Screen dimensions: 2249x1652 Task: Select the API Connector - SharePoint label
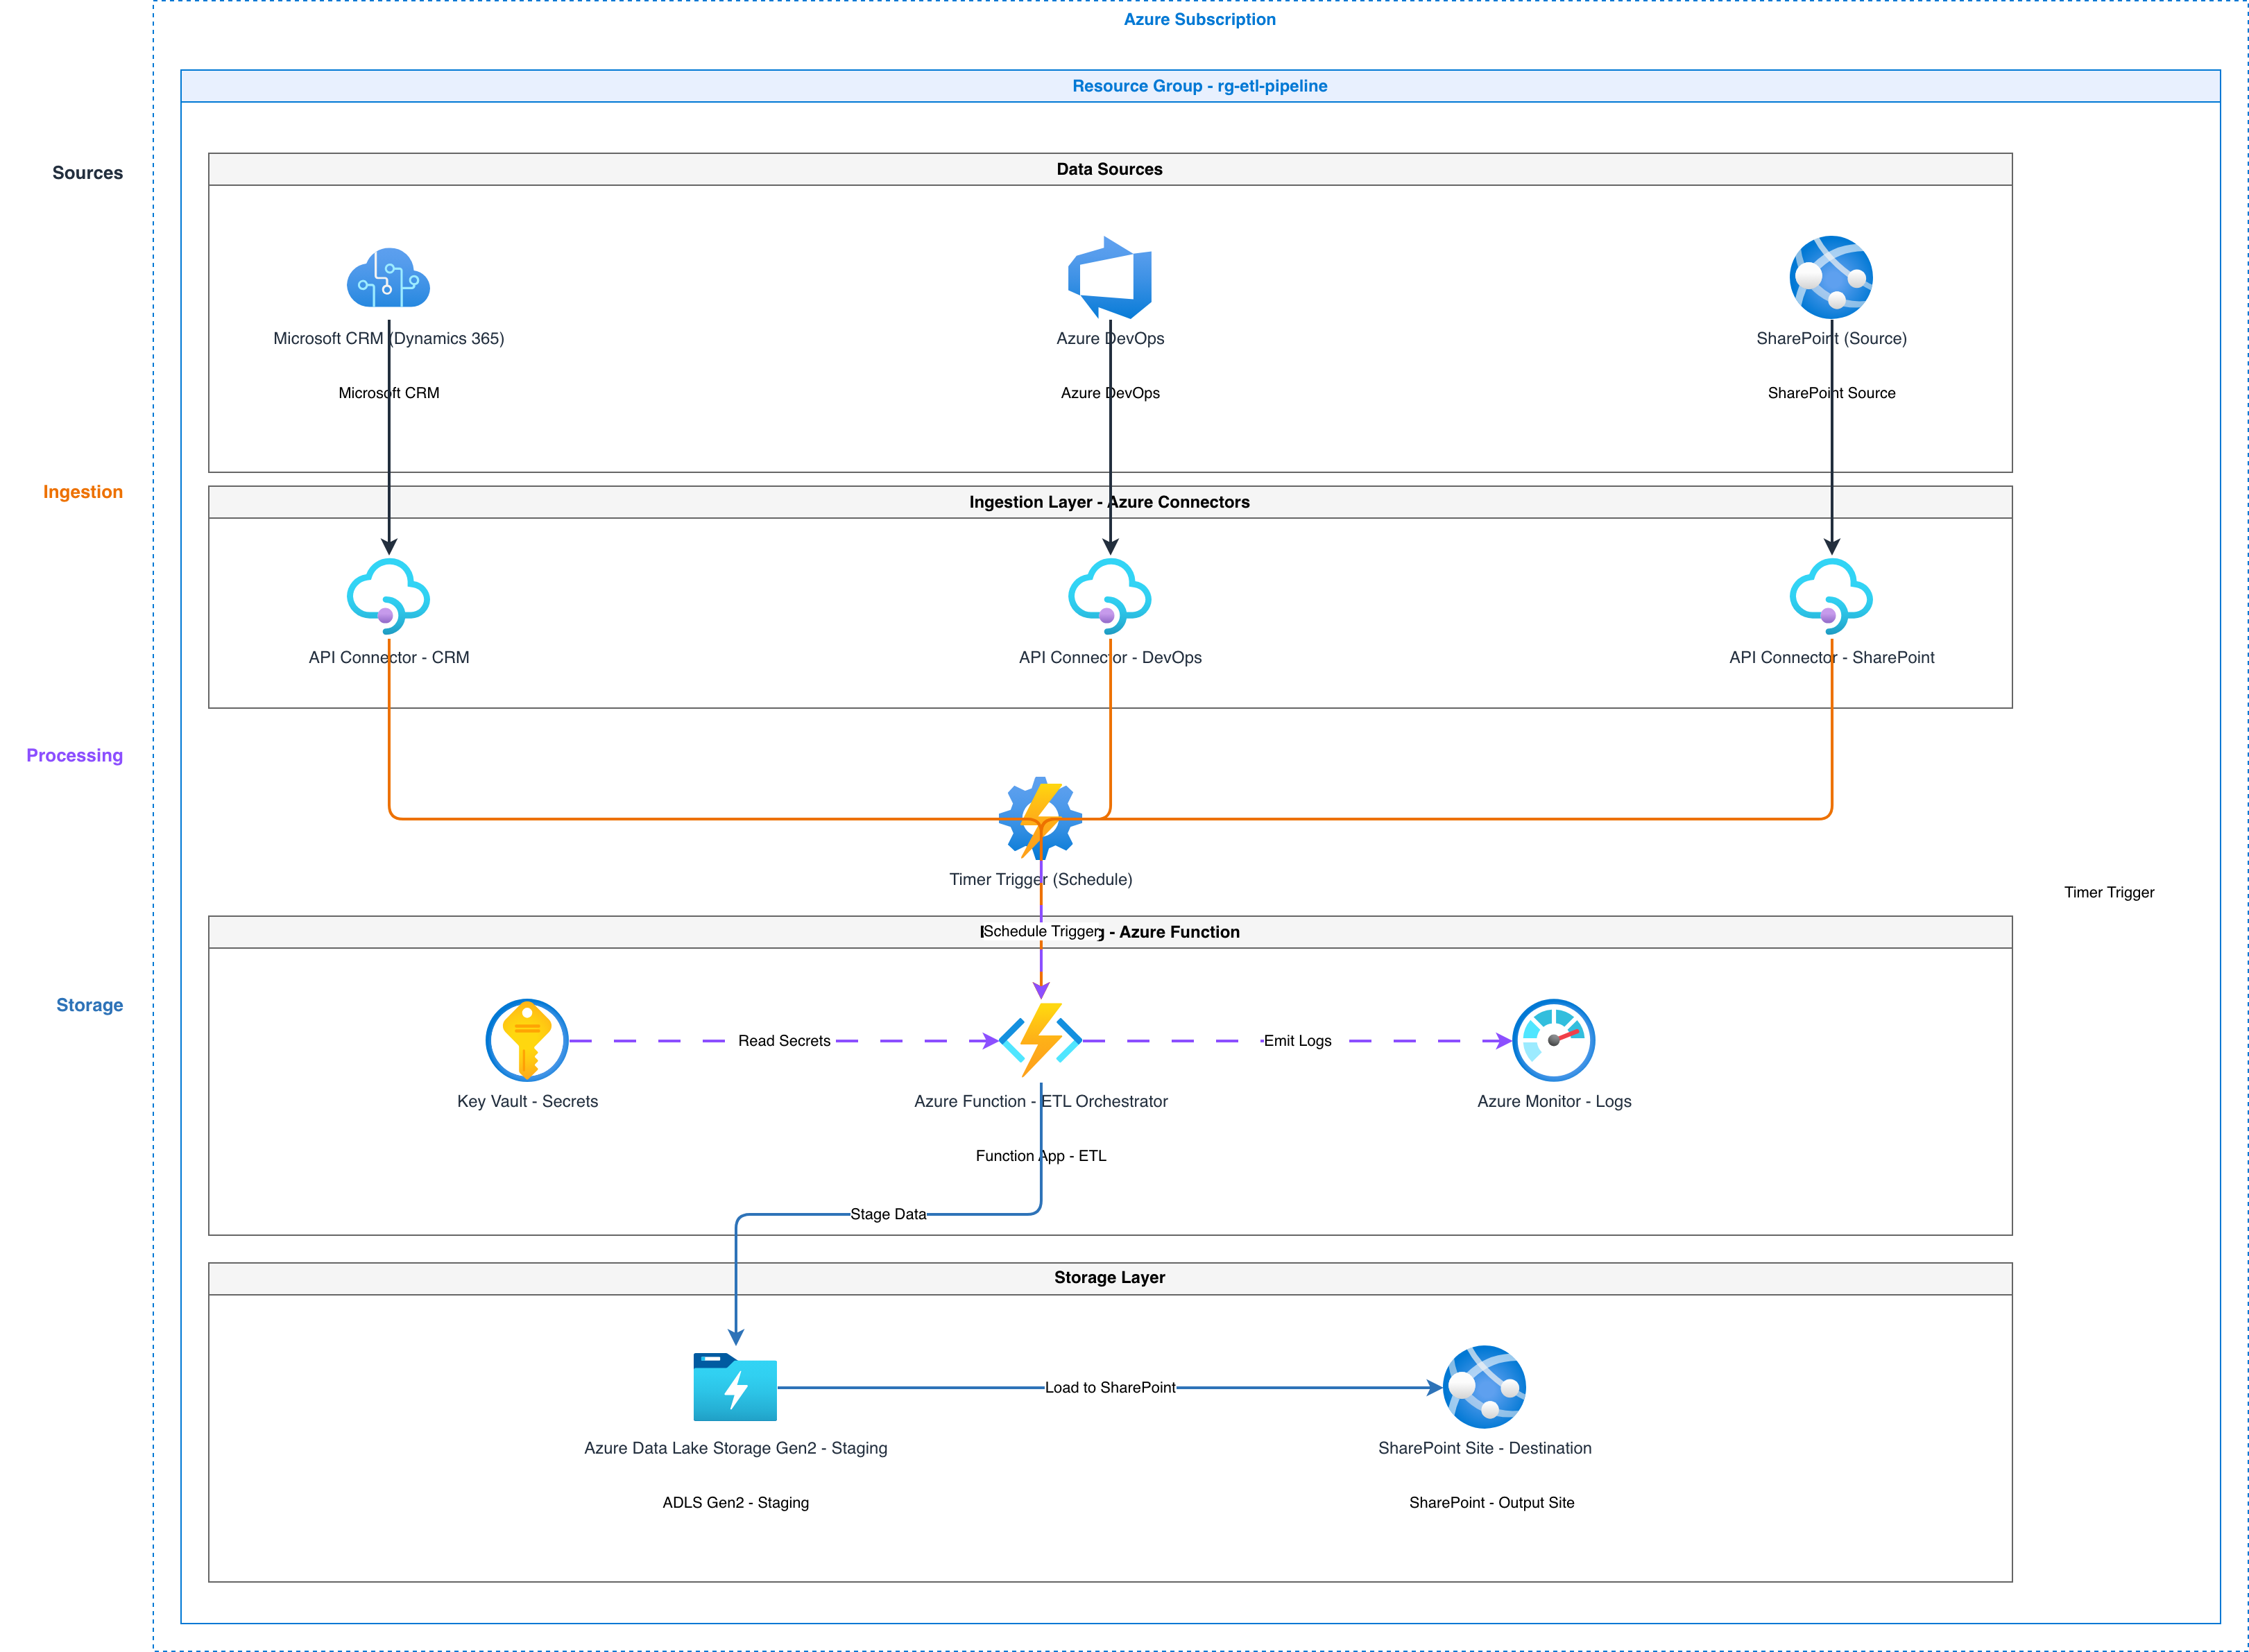1831,657
